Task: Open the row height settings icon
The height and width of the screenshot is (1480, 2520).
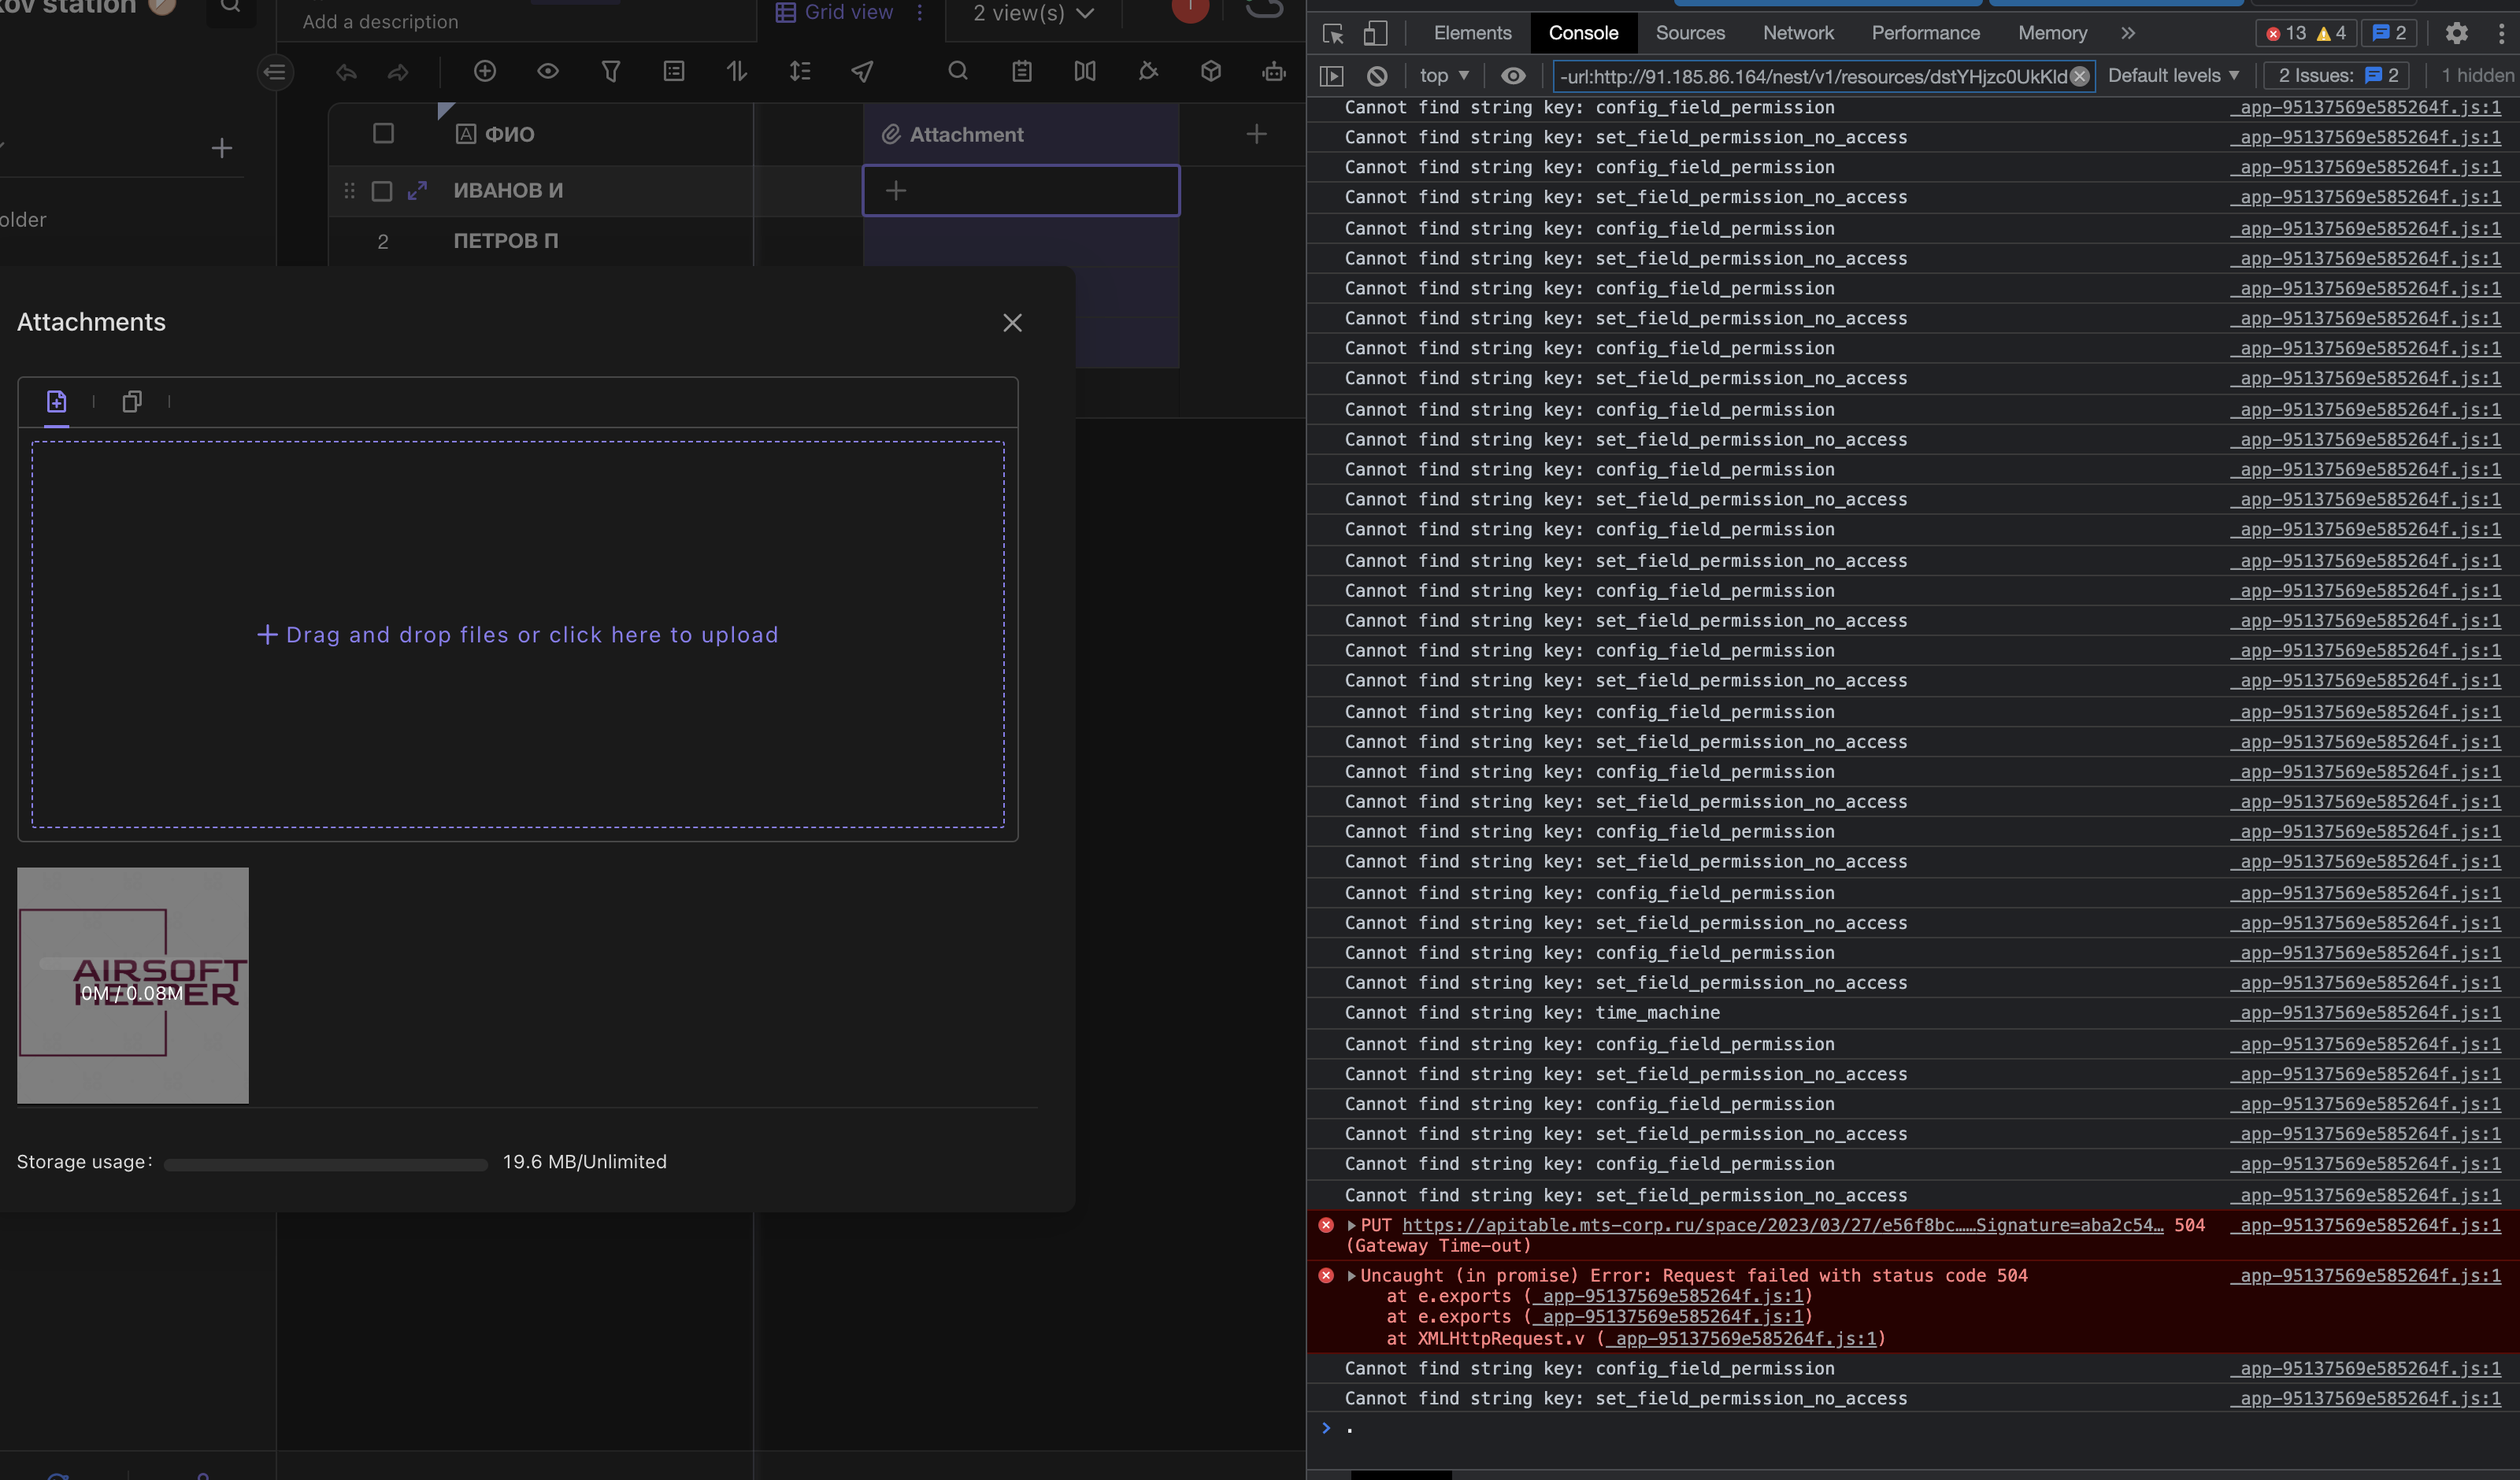Action: 799,72
